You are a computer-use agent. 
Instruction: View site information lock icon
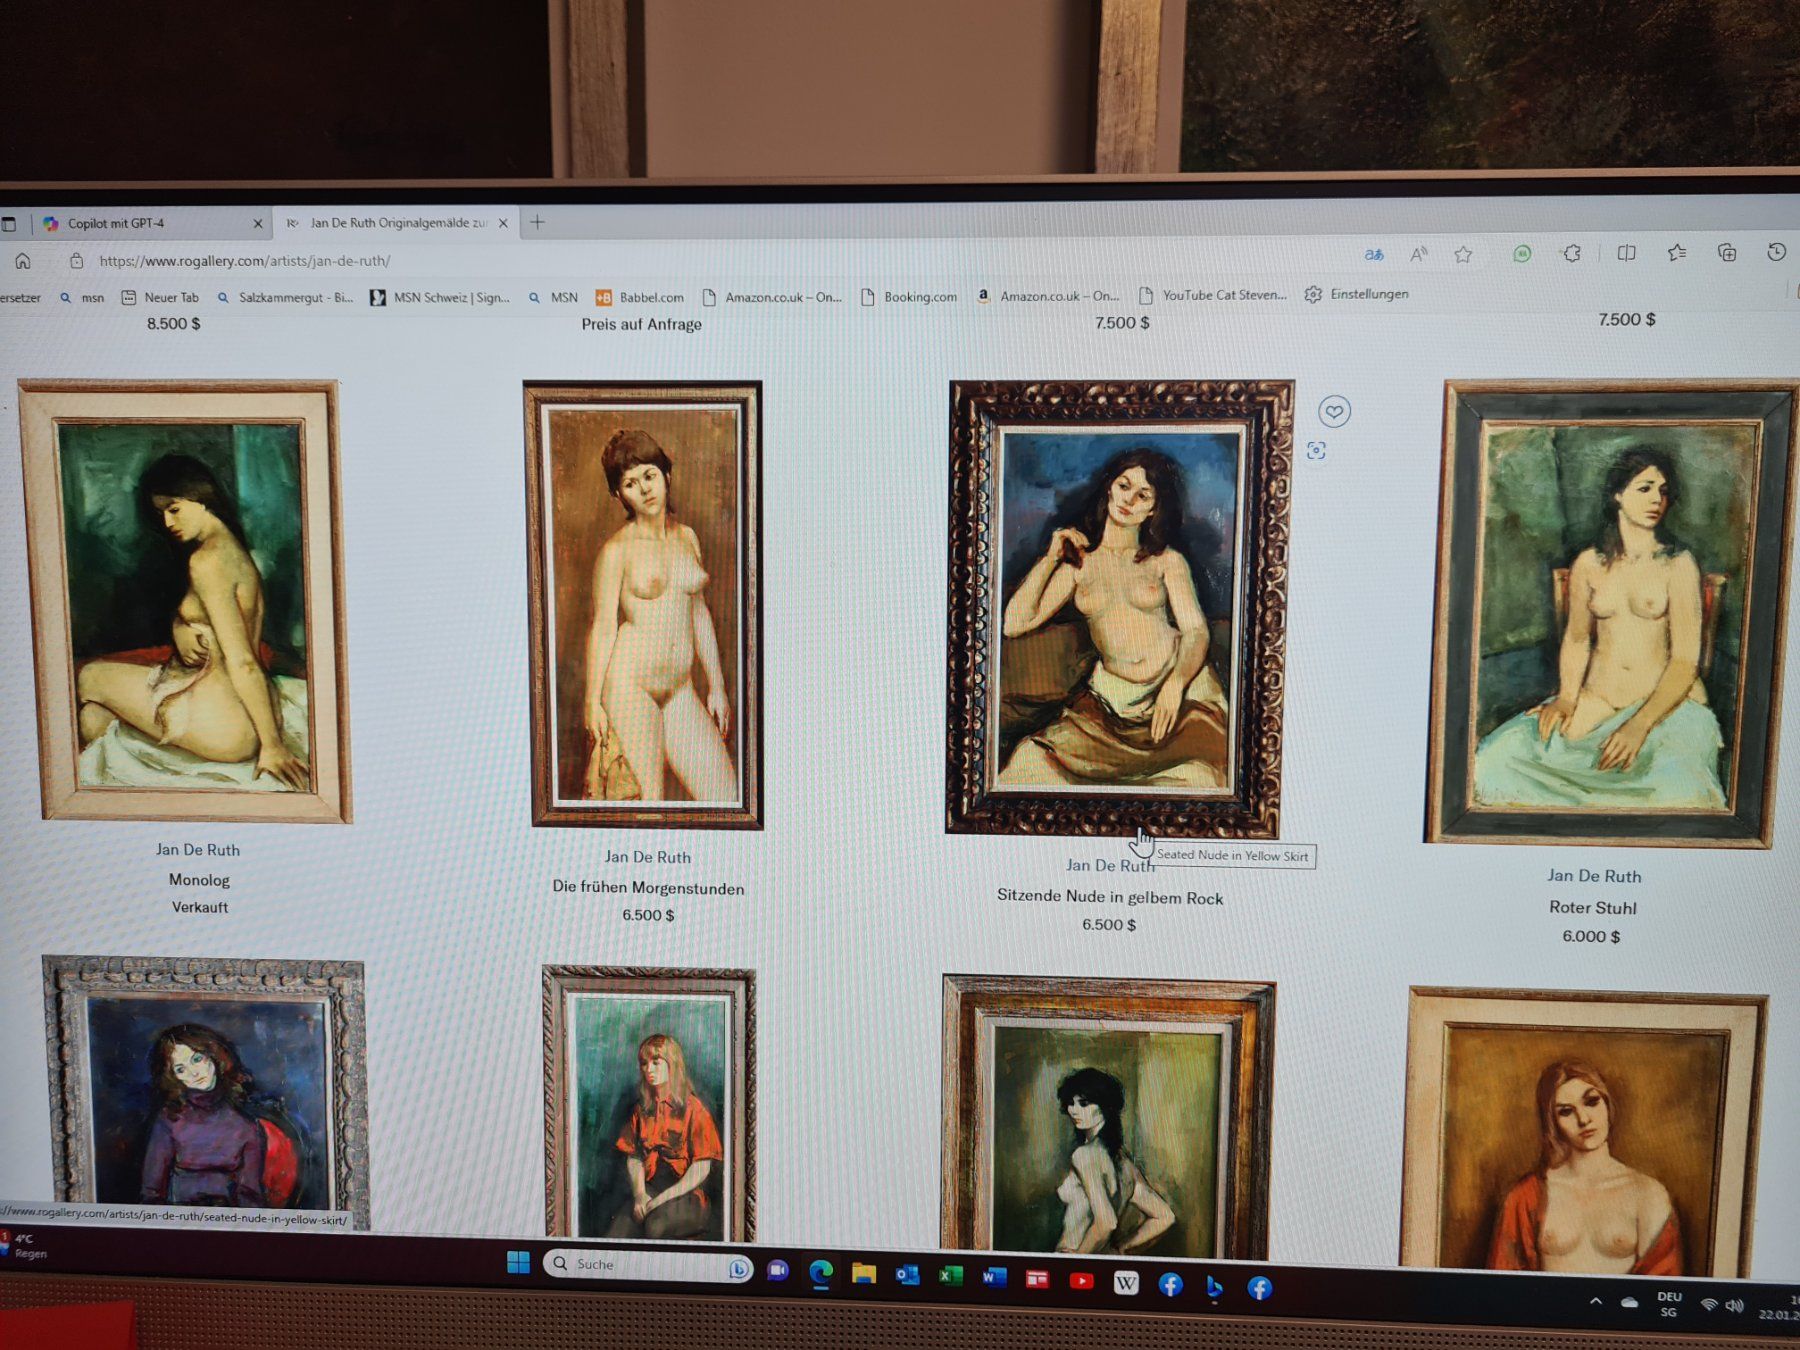tap(76, 261)
